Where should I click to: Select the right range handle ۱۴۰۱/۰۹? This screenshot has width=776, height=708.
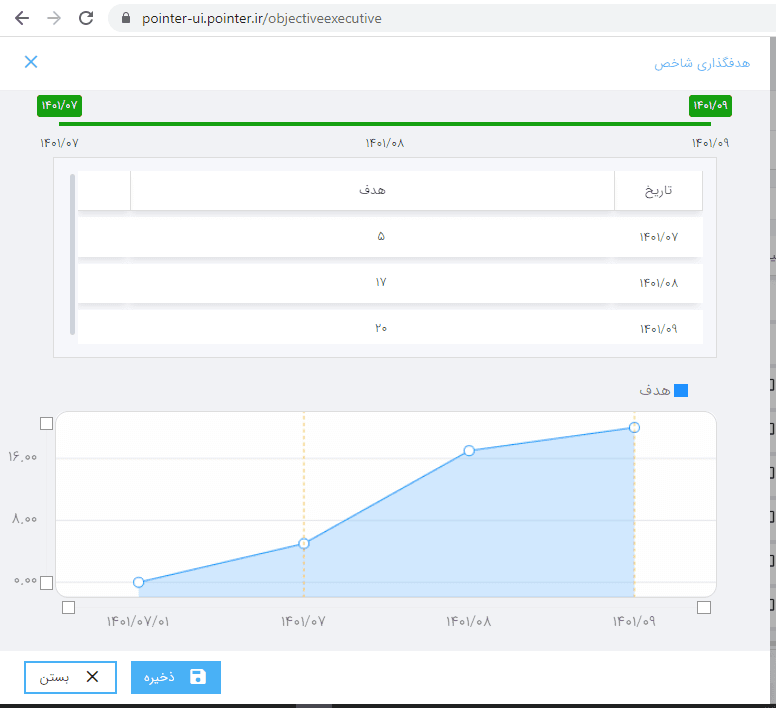pos(710,106)
